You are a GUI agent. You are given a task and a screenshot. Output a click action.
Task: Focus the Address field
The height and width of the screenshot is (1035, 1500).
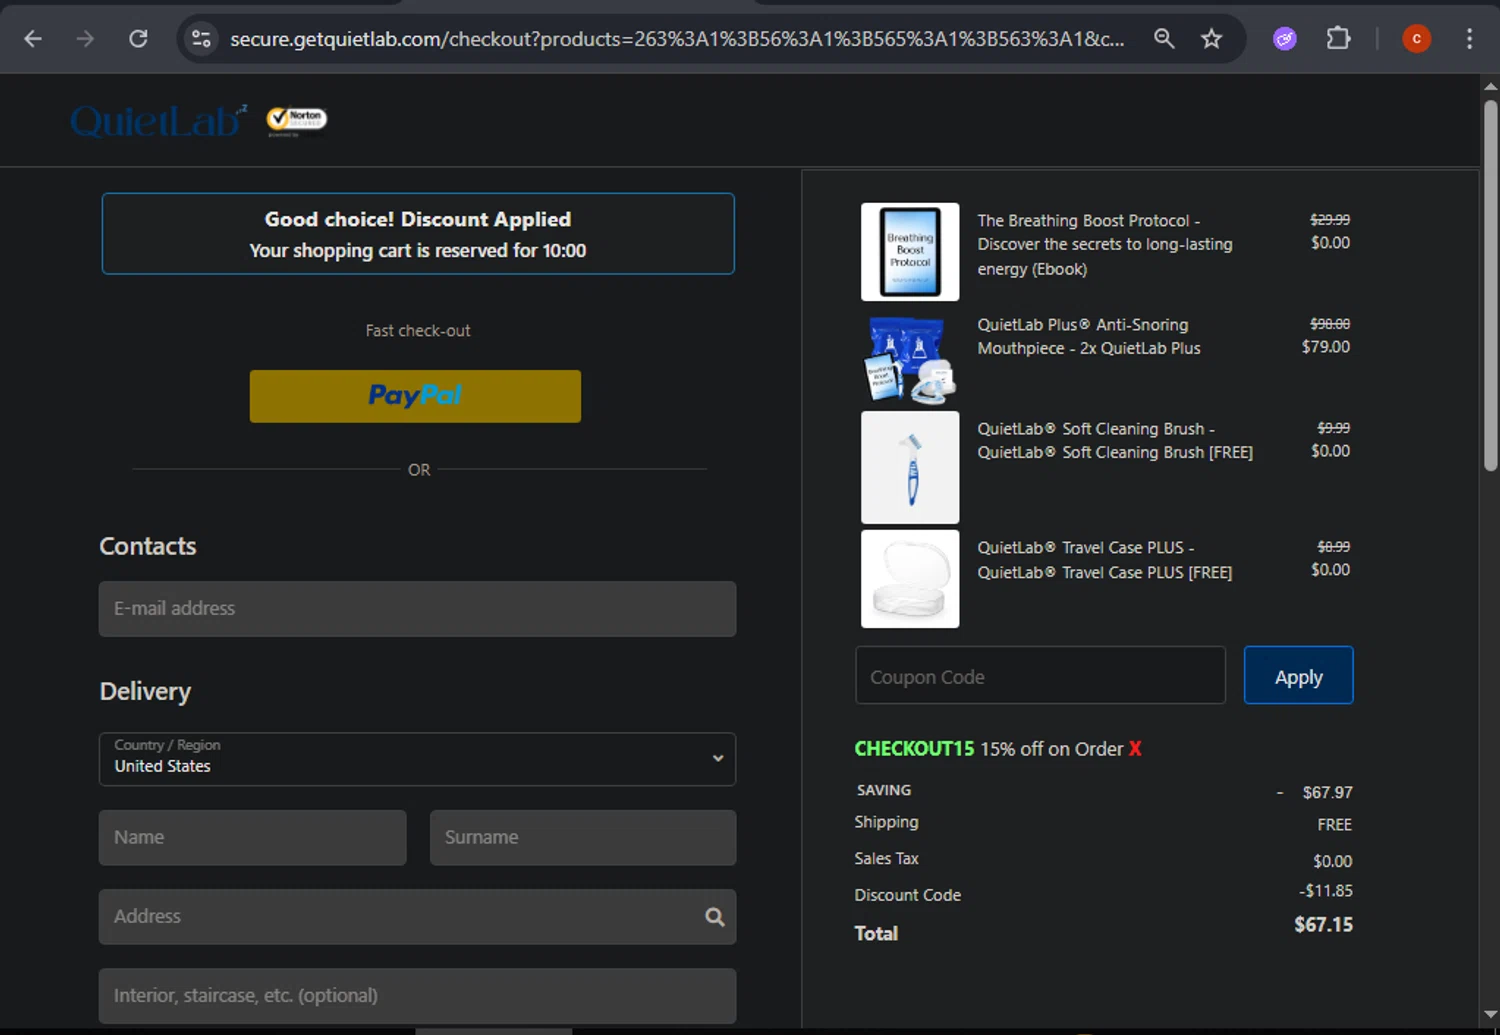tap(417, 917)
